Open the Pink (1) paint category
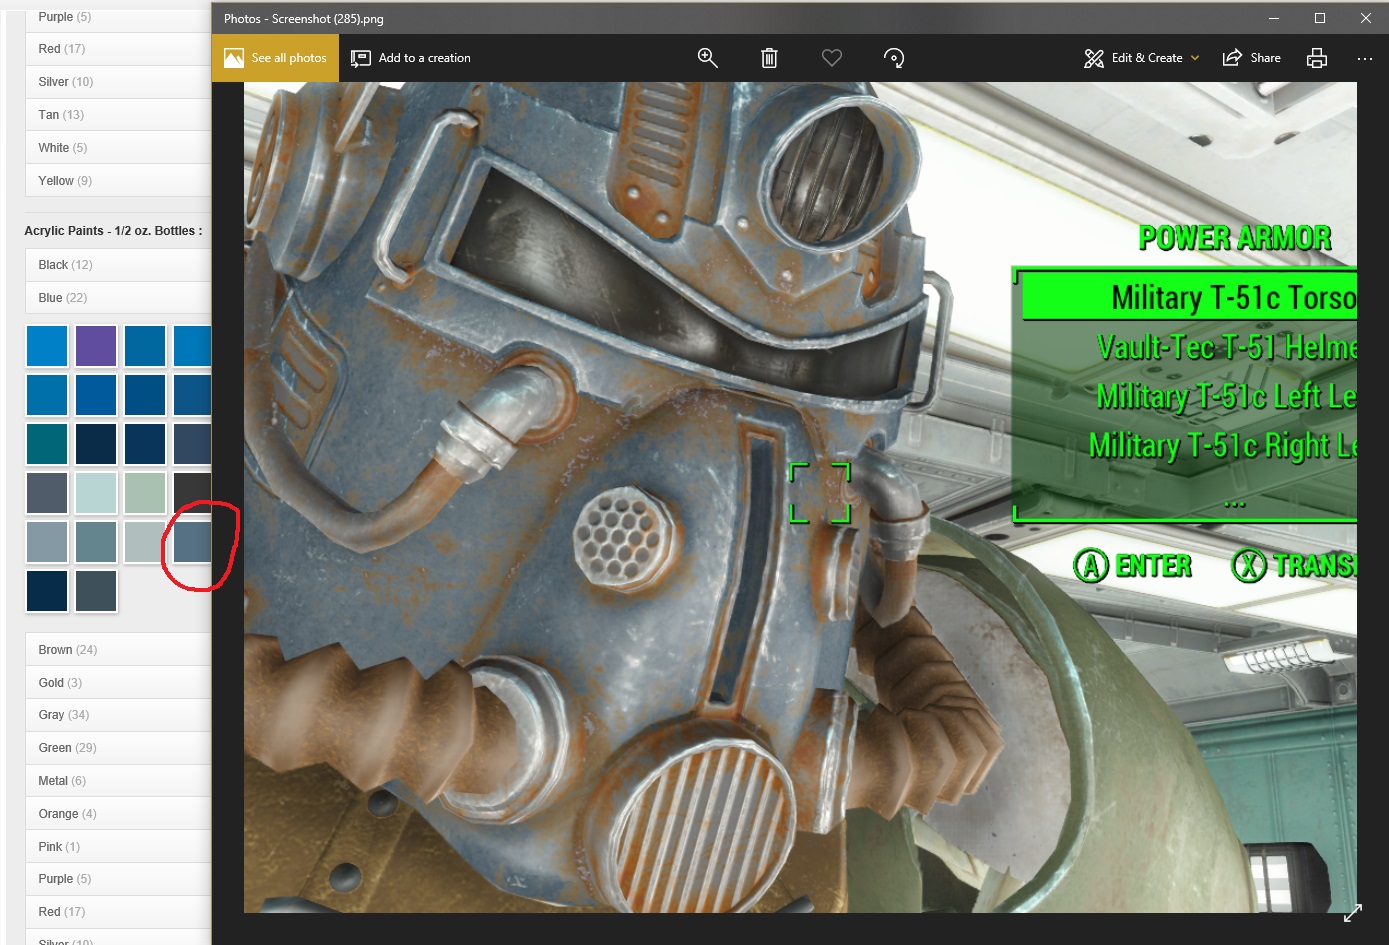Viewport: 1389px width, 945px height. [x=118, y=847]
